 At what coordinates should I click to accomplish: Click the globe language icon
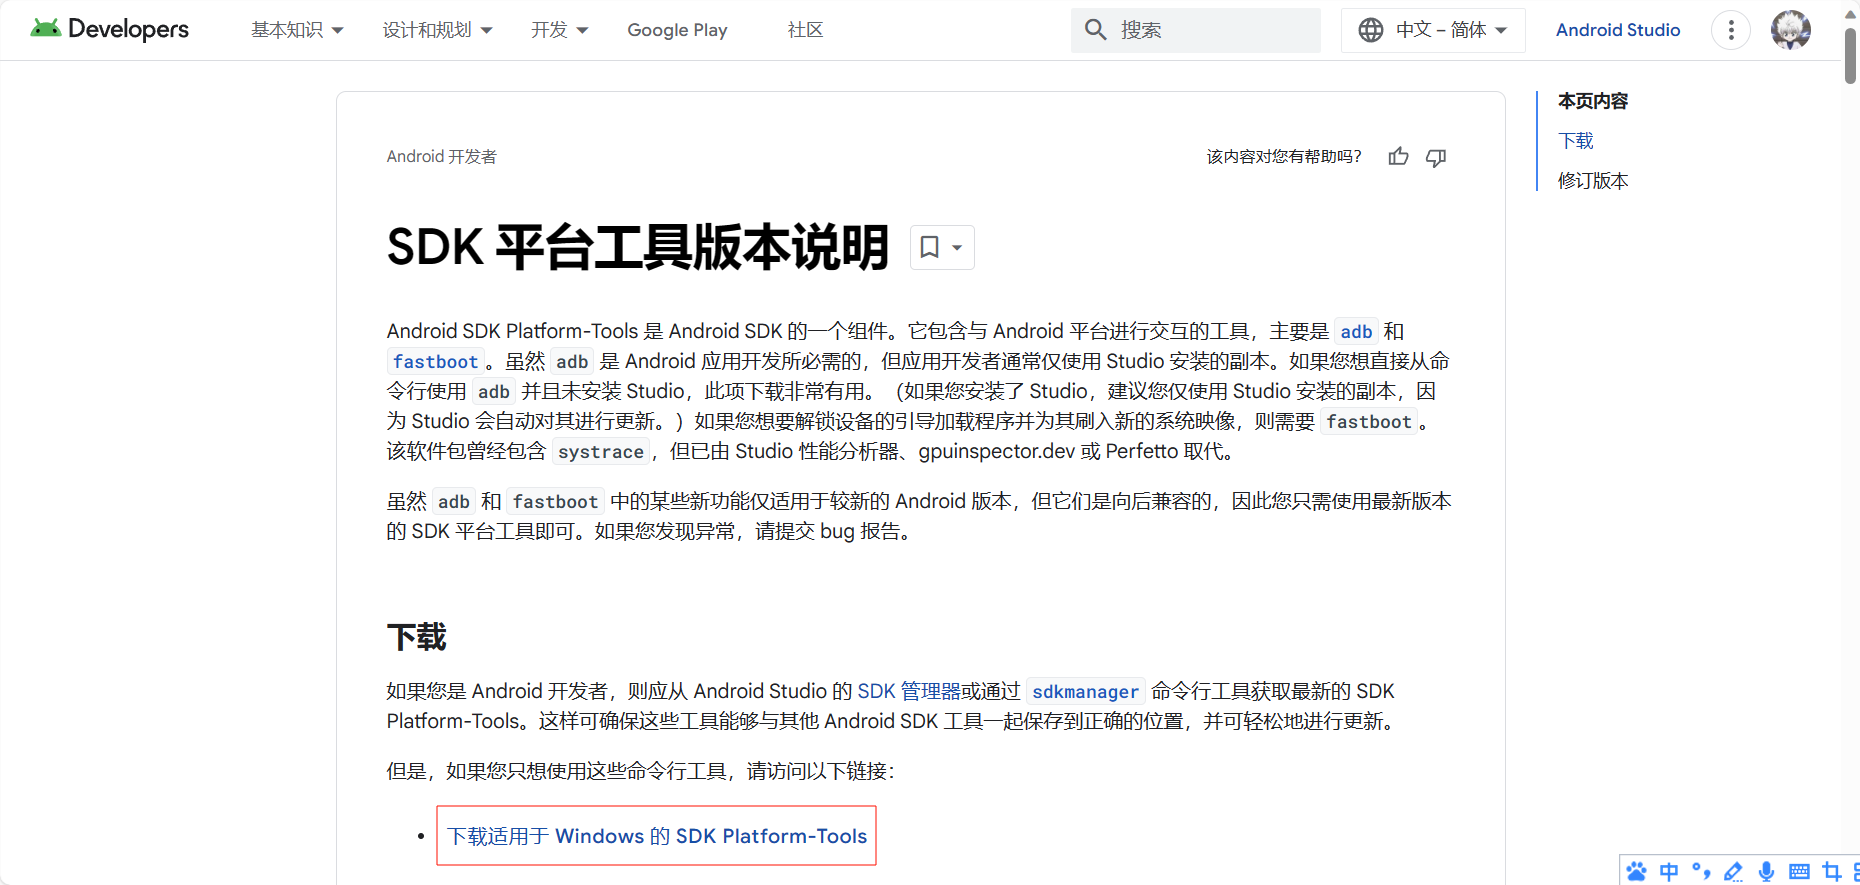pyautogui.click(x=1371, y=30)
